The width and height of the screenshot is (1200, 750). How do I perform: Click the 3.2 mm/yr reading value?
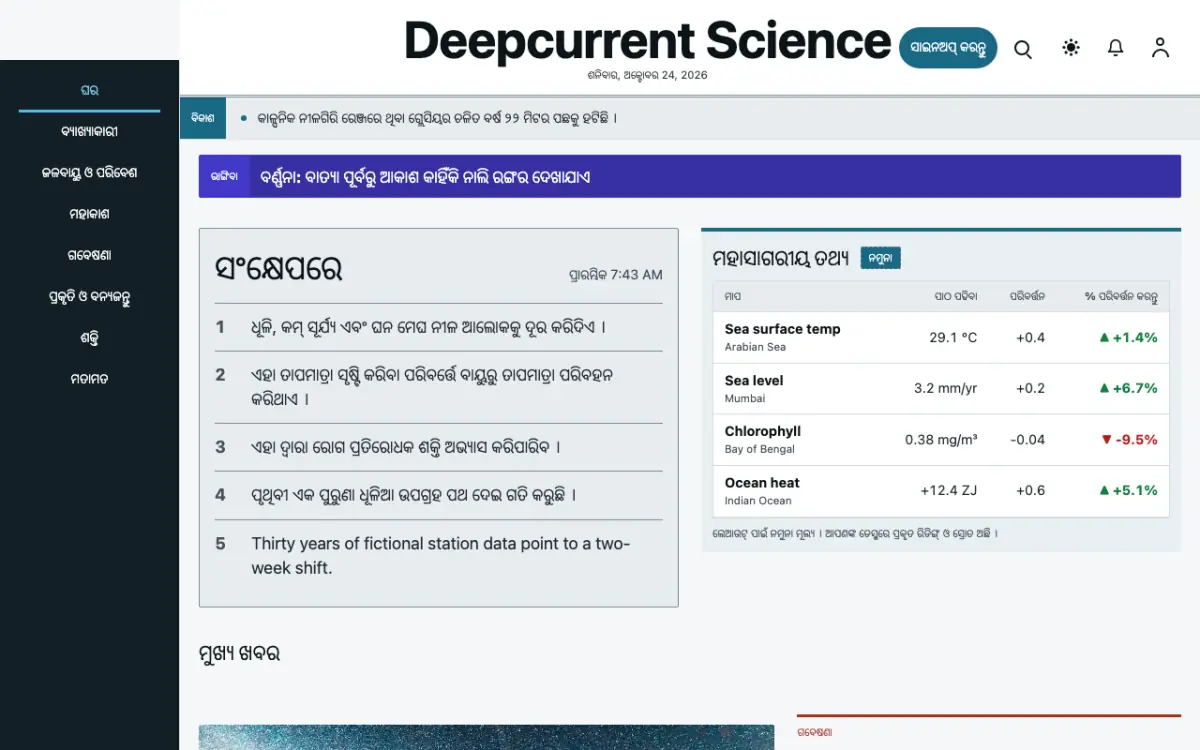click(x=946, y=388)
